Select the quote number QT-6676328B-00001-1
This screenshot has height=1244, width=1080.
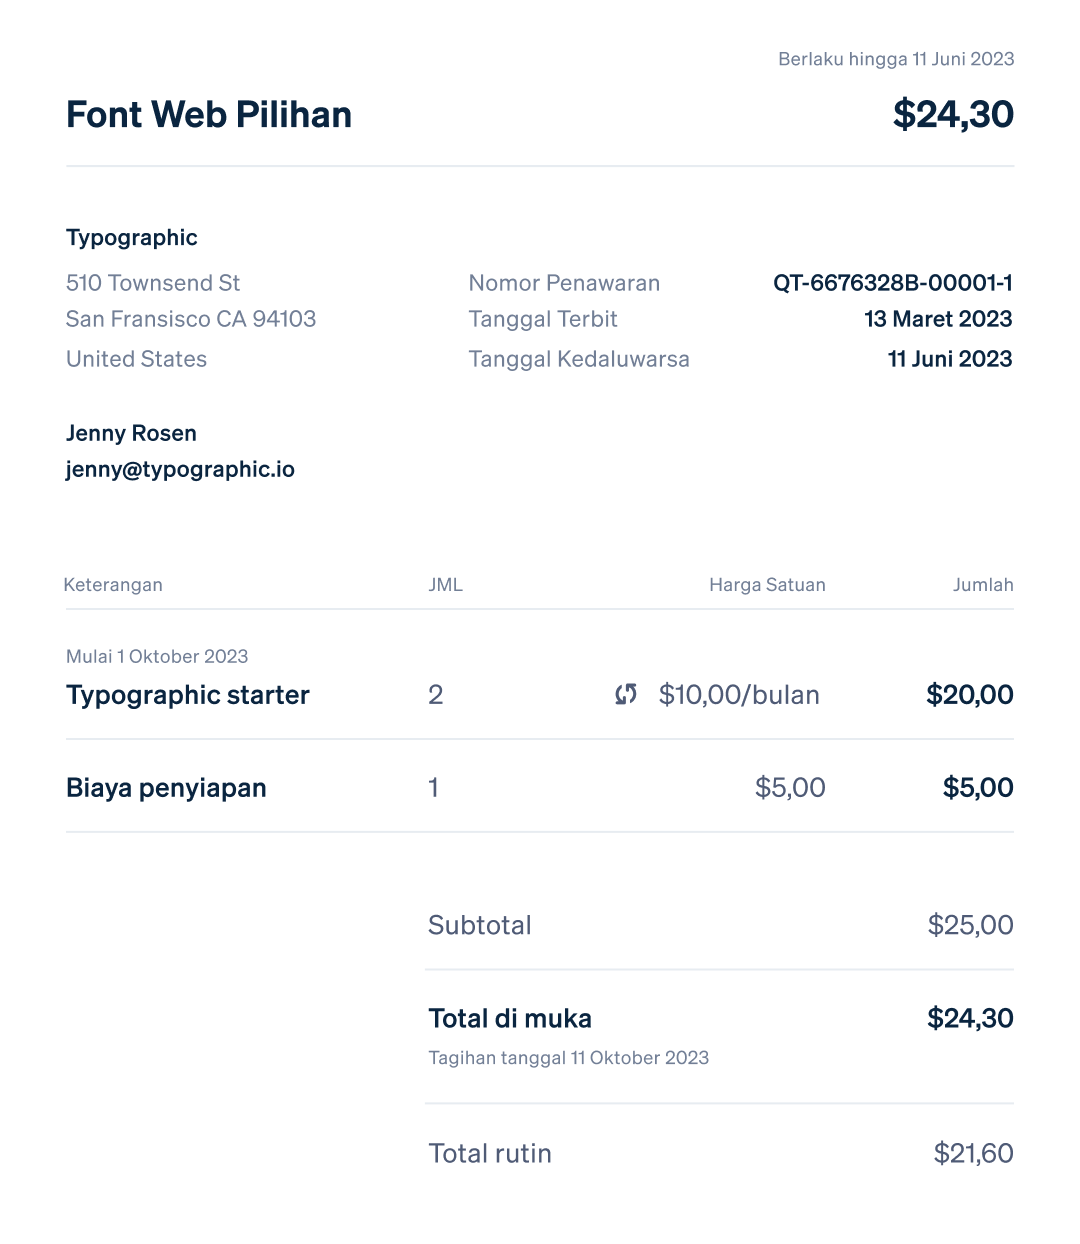(x=893, y=283)
